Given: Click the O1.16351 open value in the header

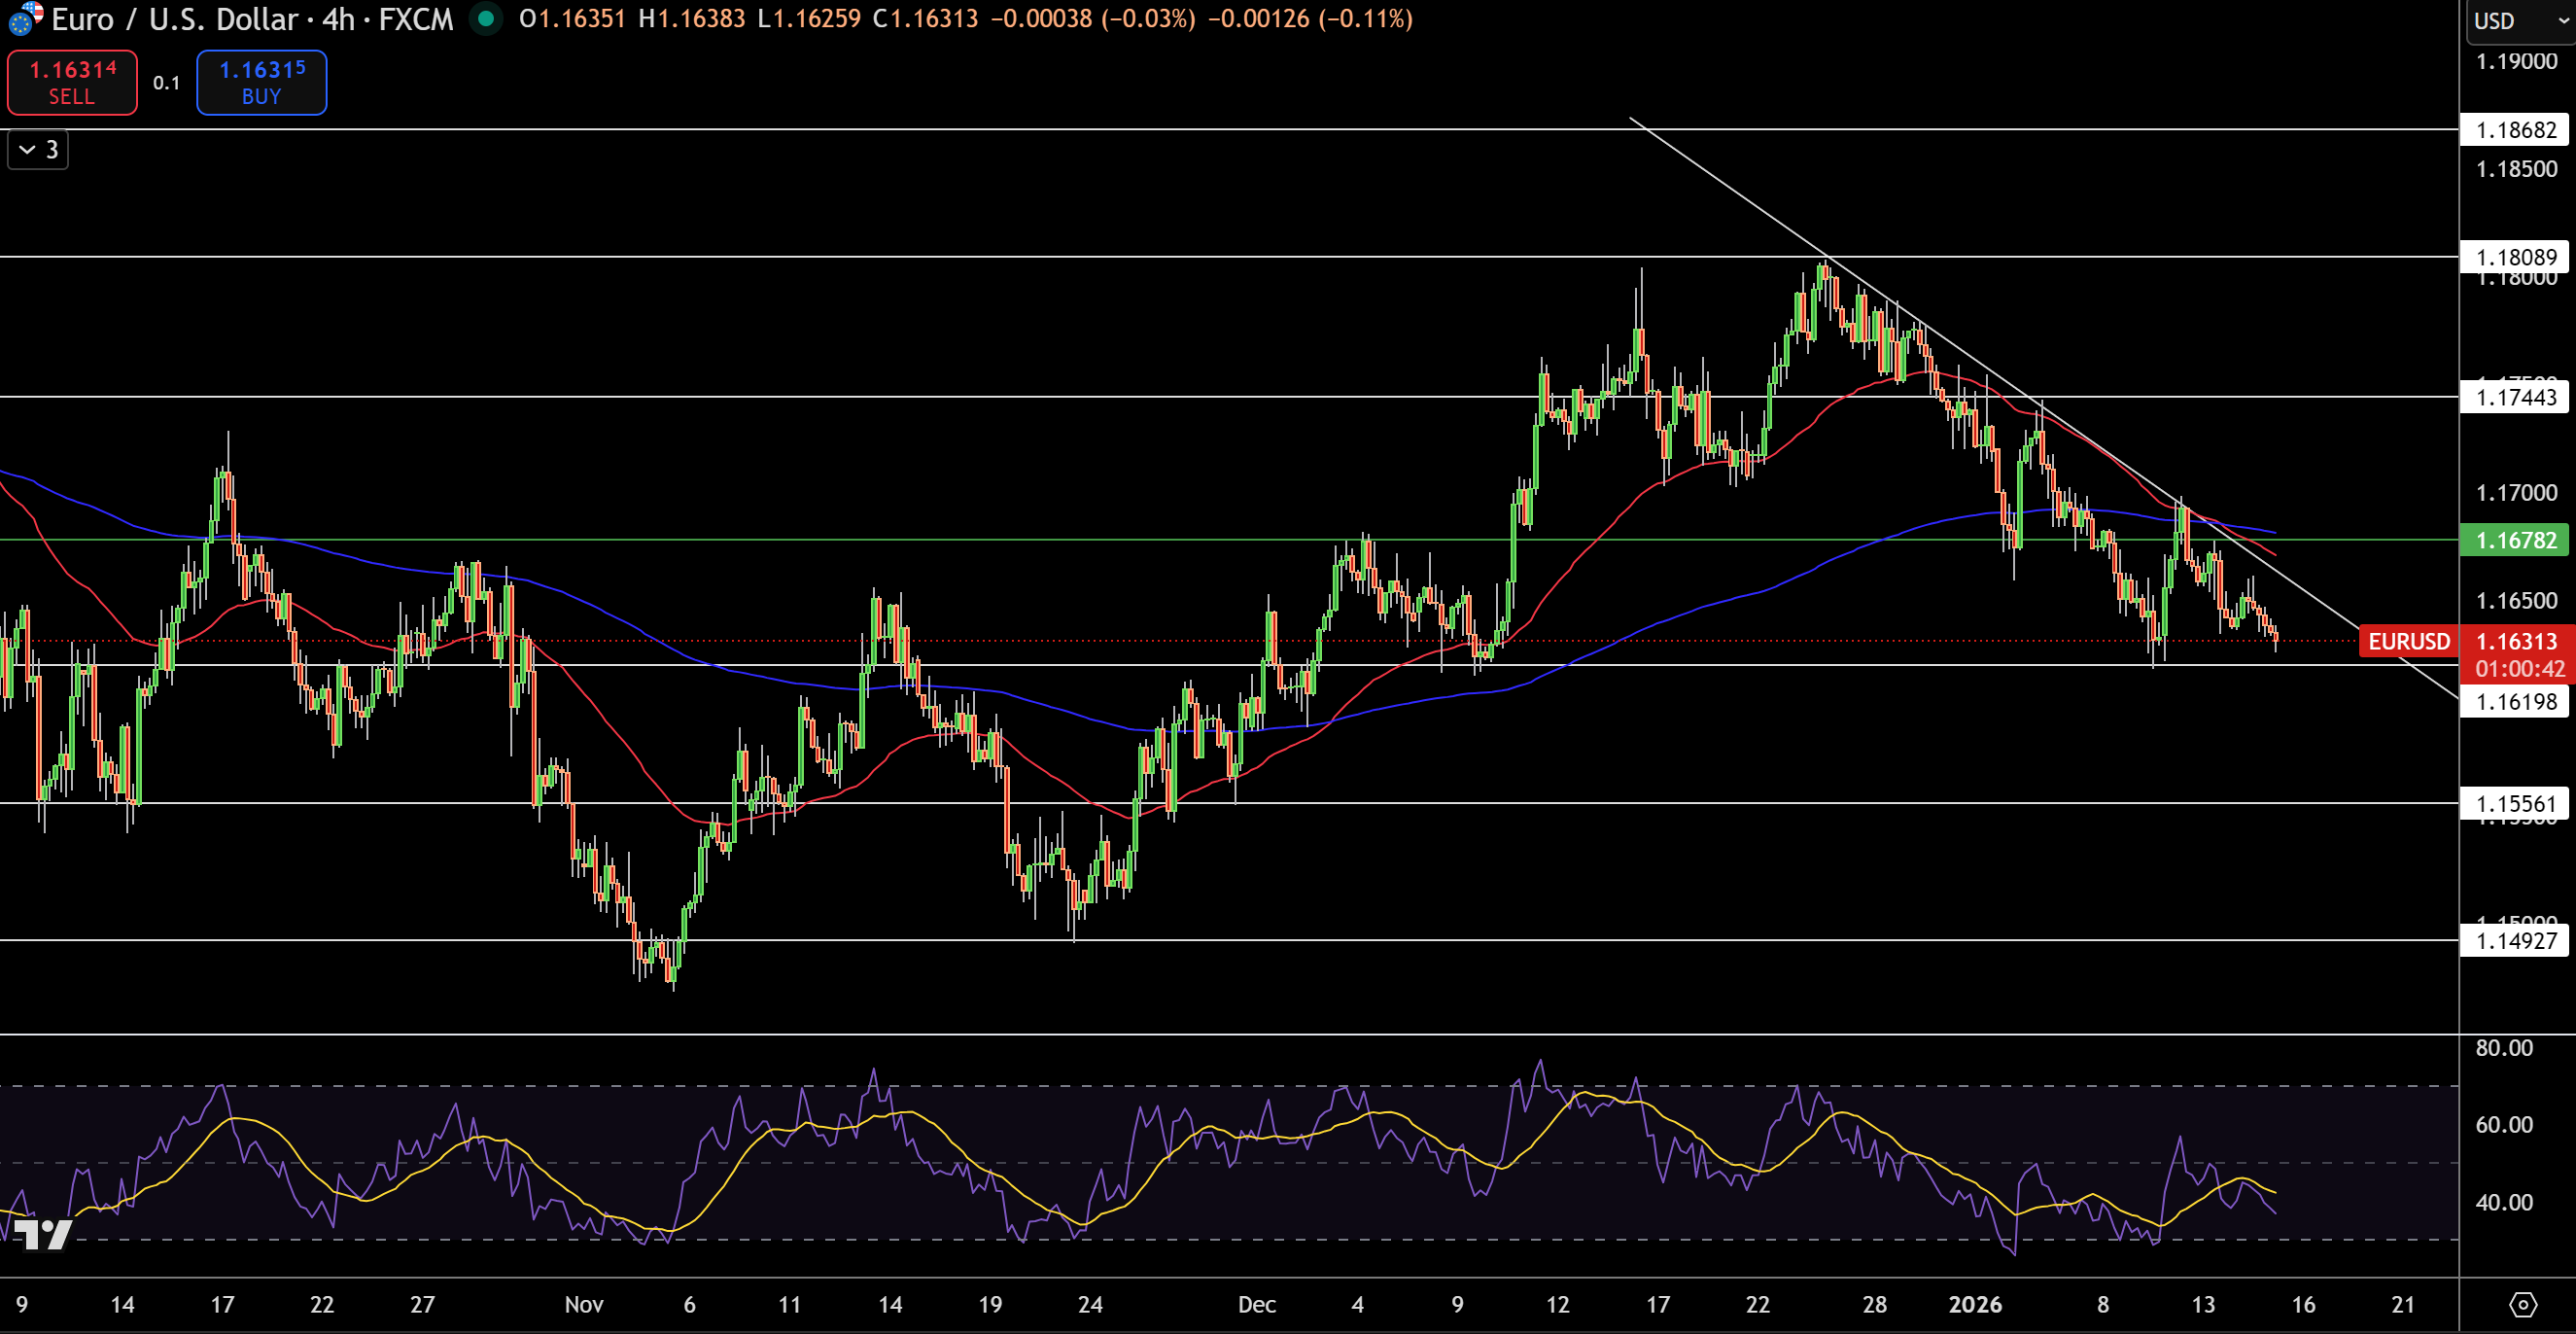Looking at the screenshot, I should tap(573, 19).
